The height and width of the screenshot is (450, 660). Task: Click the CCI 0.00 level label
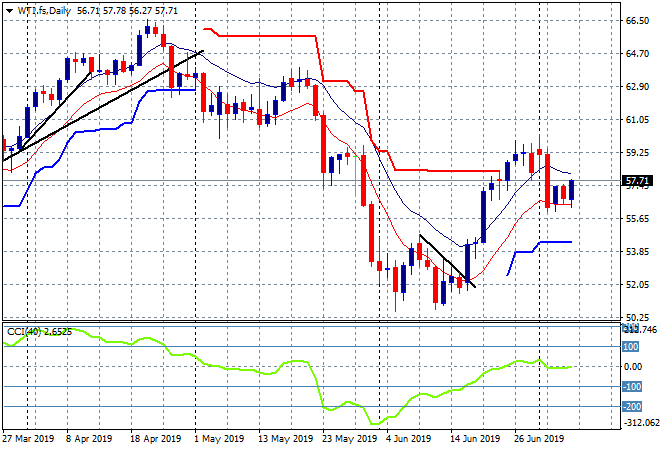[633, 367]
